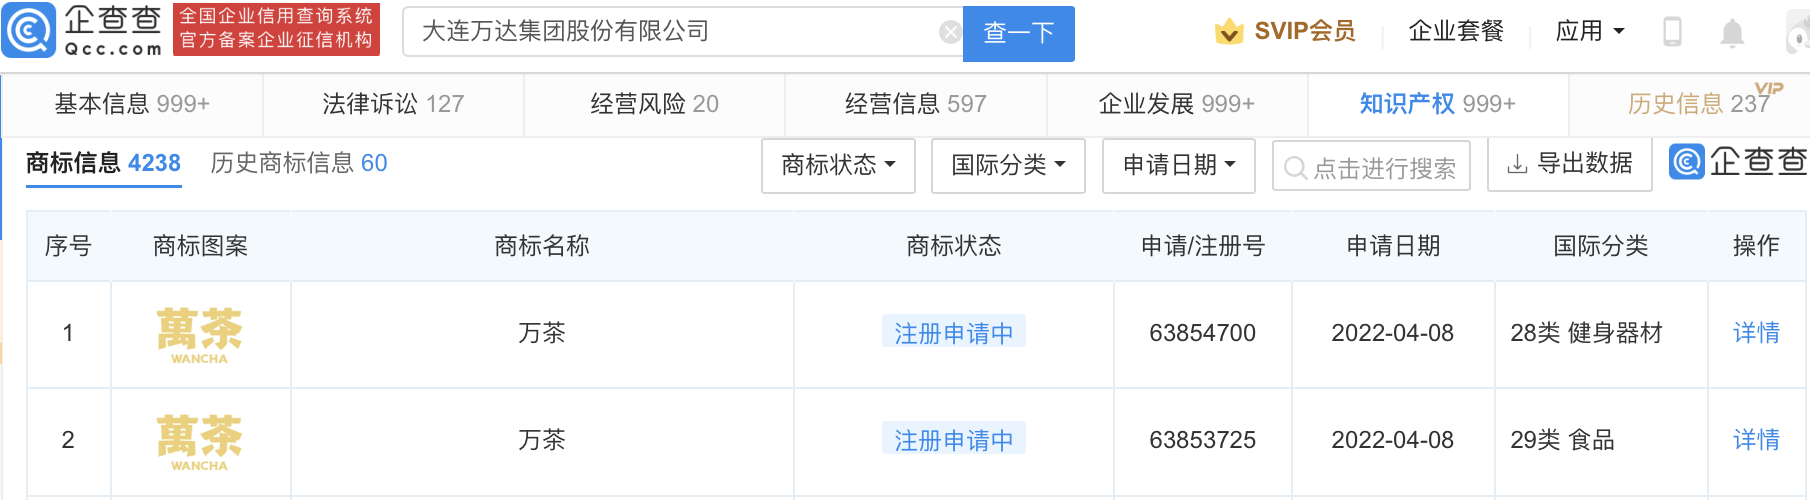The width and height of the screenshot is (1810, 500).
Task: Click the Qcc.com logo icon
Action: (x=30, y=30)
